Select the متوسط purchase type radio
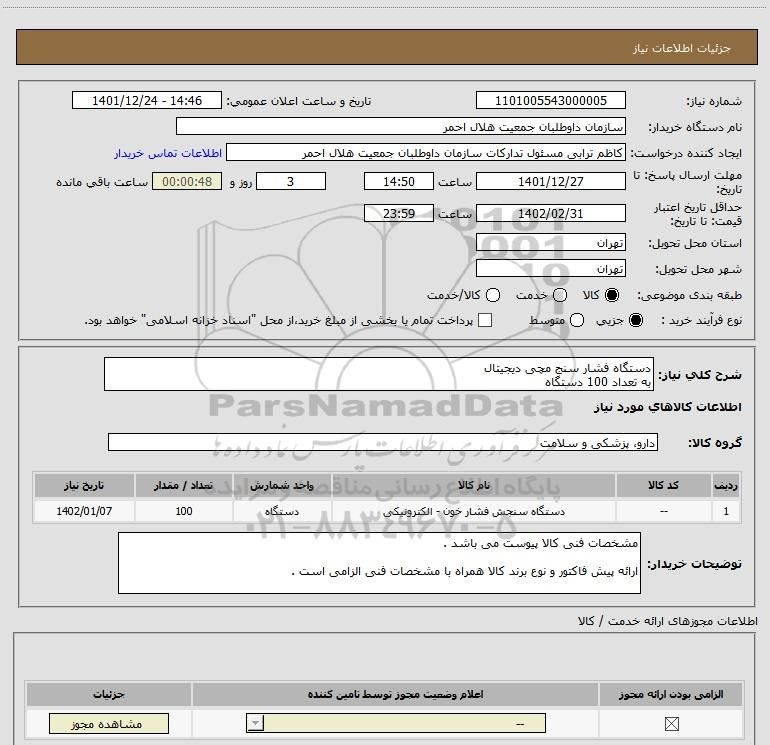Image resolution: width=770 pixels, height=745 pixels. tap(577, 320)
